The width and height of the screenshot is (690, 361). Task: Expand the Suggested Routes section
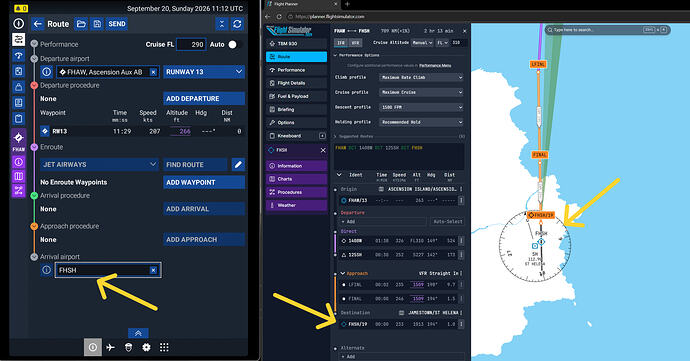(x=335, y=136)
